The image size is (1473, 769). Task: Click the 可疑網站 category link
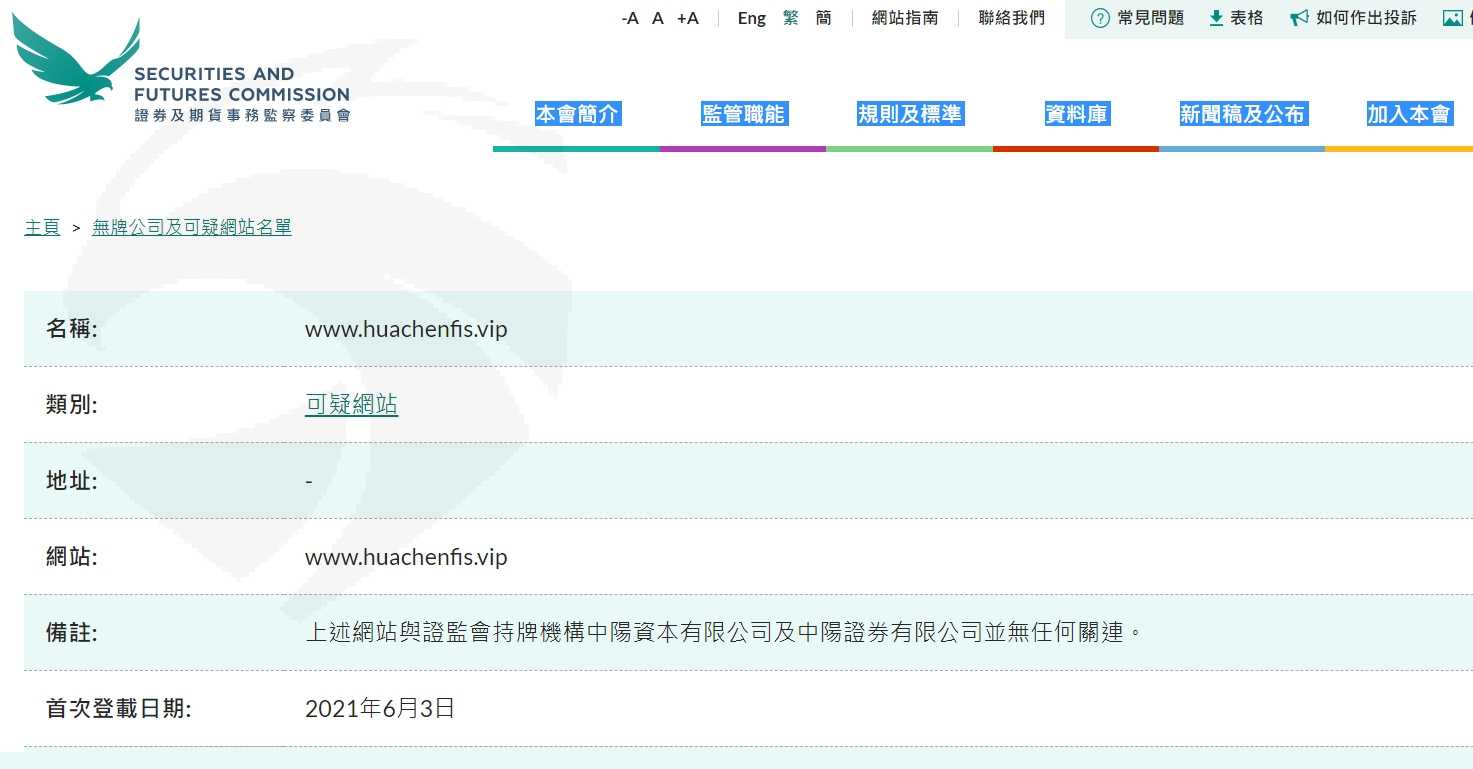[351, 404]
